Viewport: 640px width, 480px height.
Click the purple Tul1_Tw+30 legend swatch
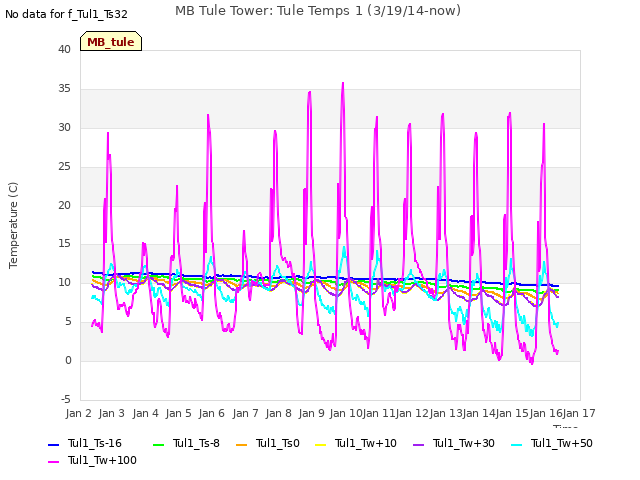pos(418,444)
